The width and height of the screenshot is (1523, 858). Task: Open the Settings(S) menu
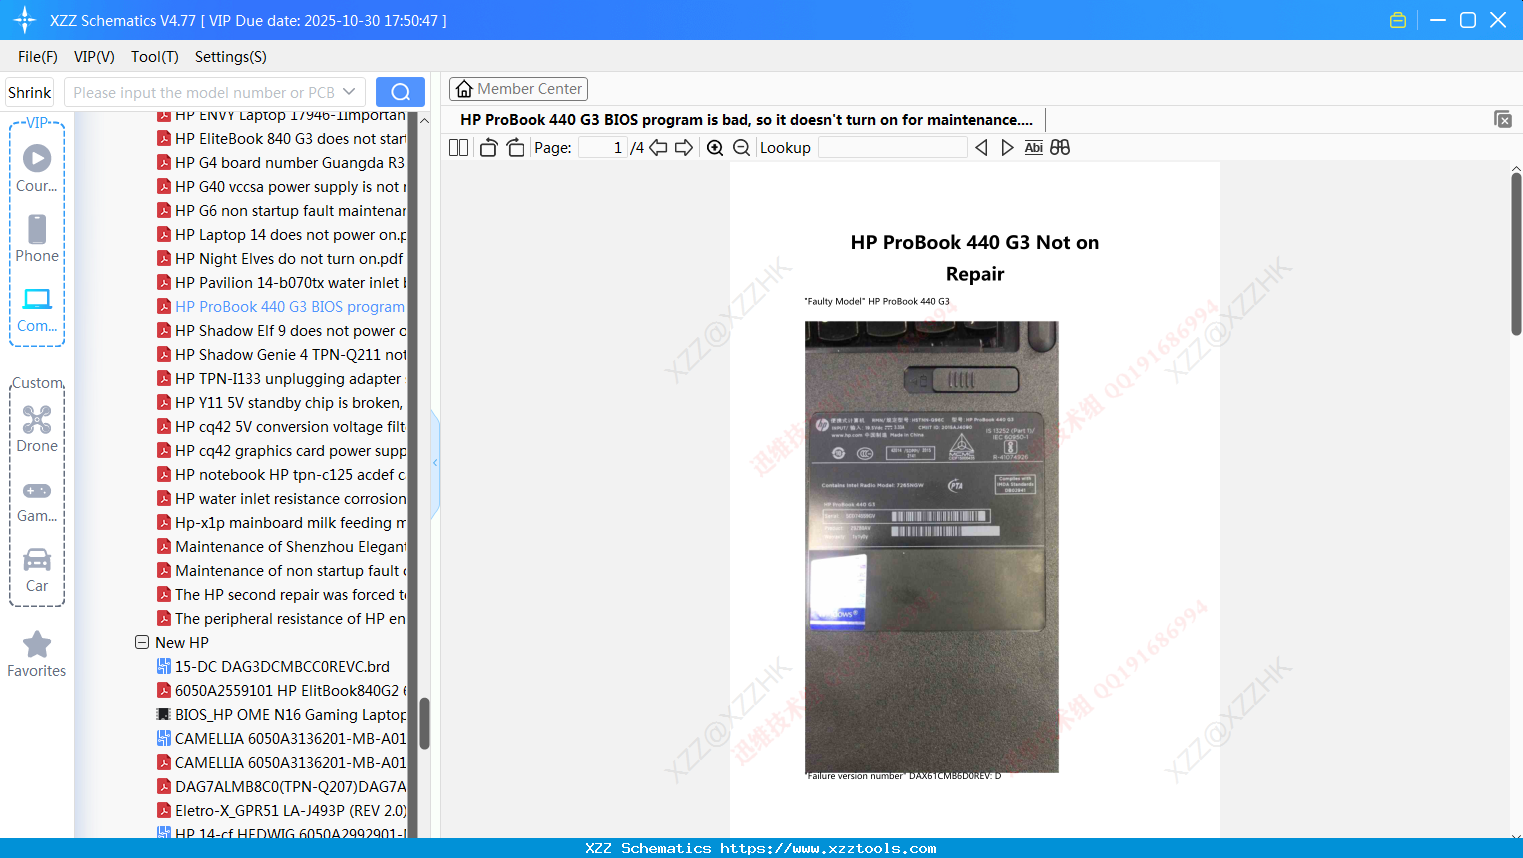tap(231, 56)
